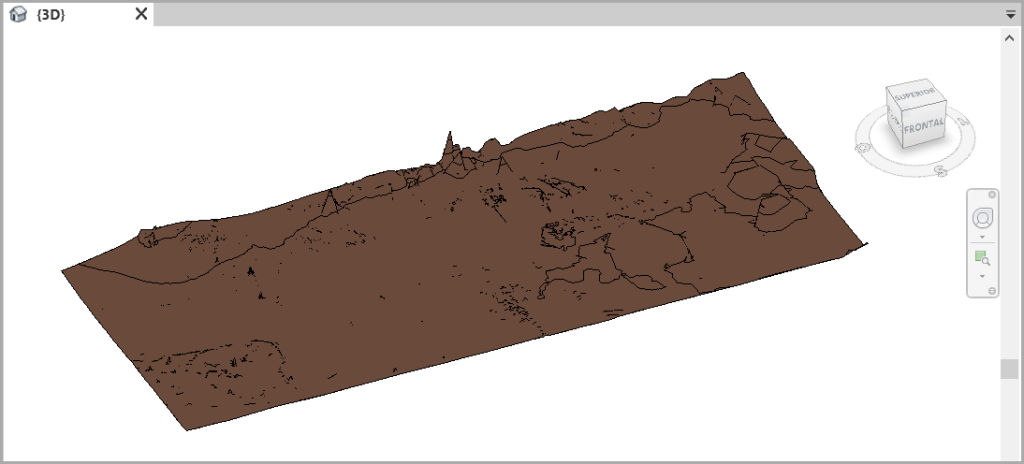Click the vertical scrollbar thumb
Image resolution: width=1024 pixels, height=464 pixels.
click(x=1010, y=369)
